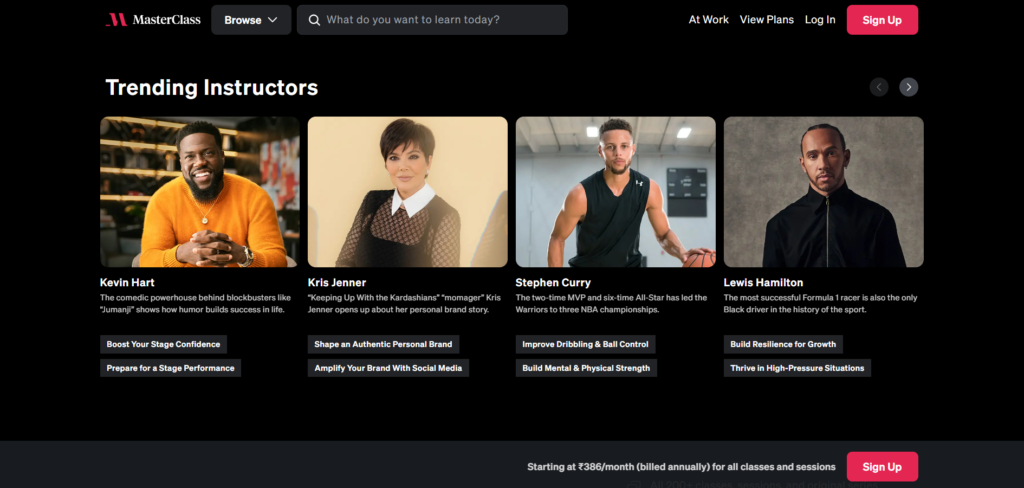Click the Stephen Curry name heading
1024x488 pixels.
(x=553, y=282)
